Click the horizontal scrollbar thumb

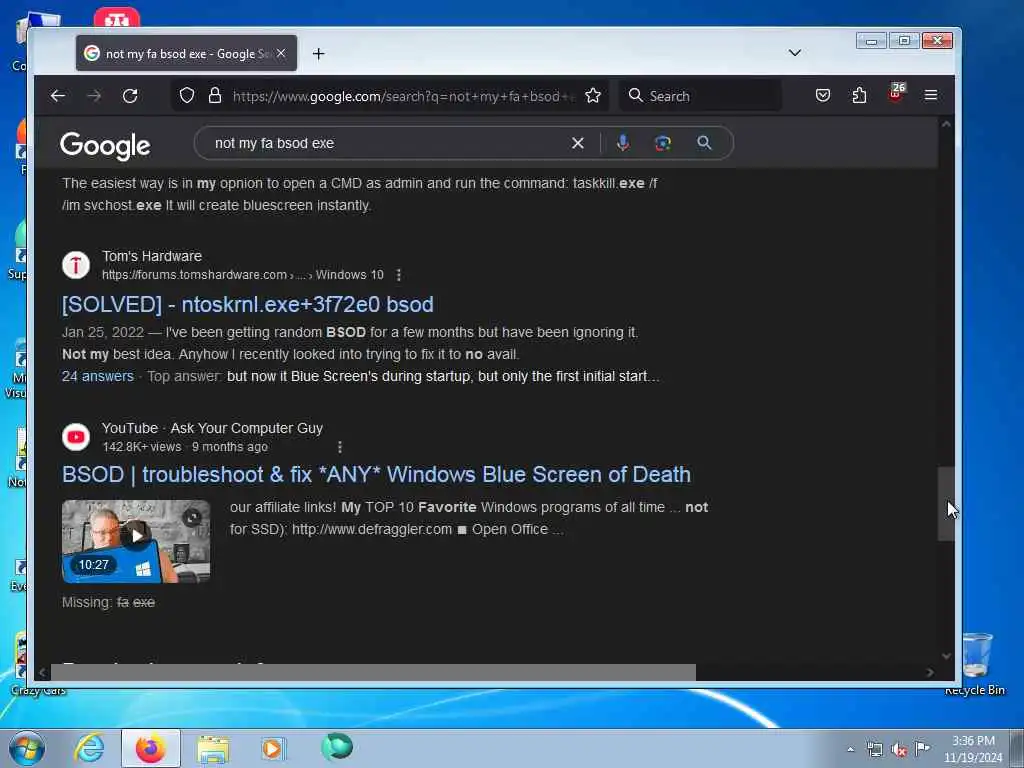pos(373,672)
